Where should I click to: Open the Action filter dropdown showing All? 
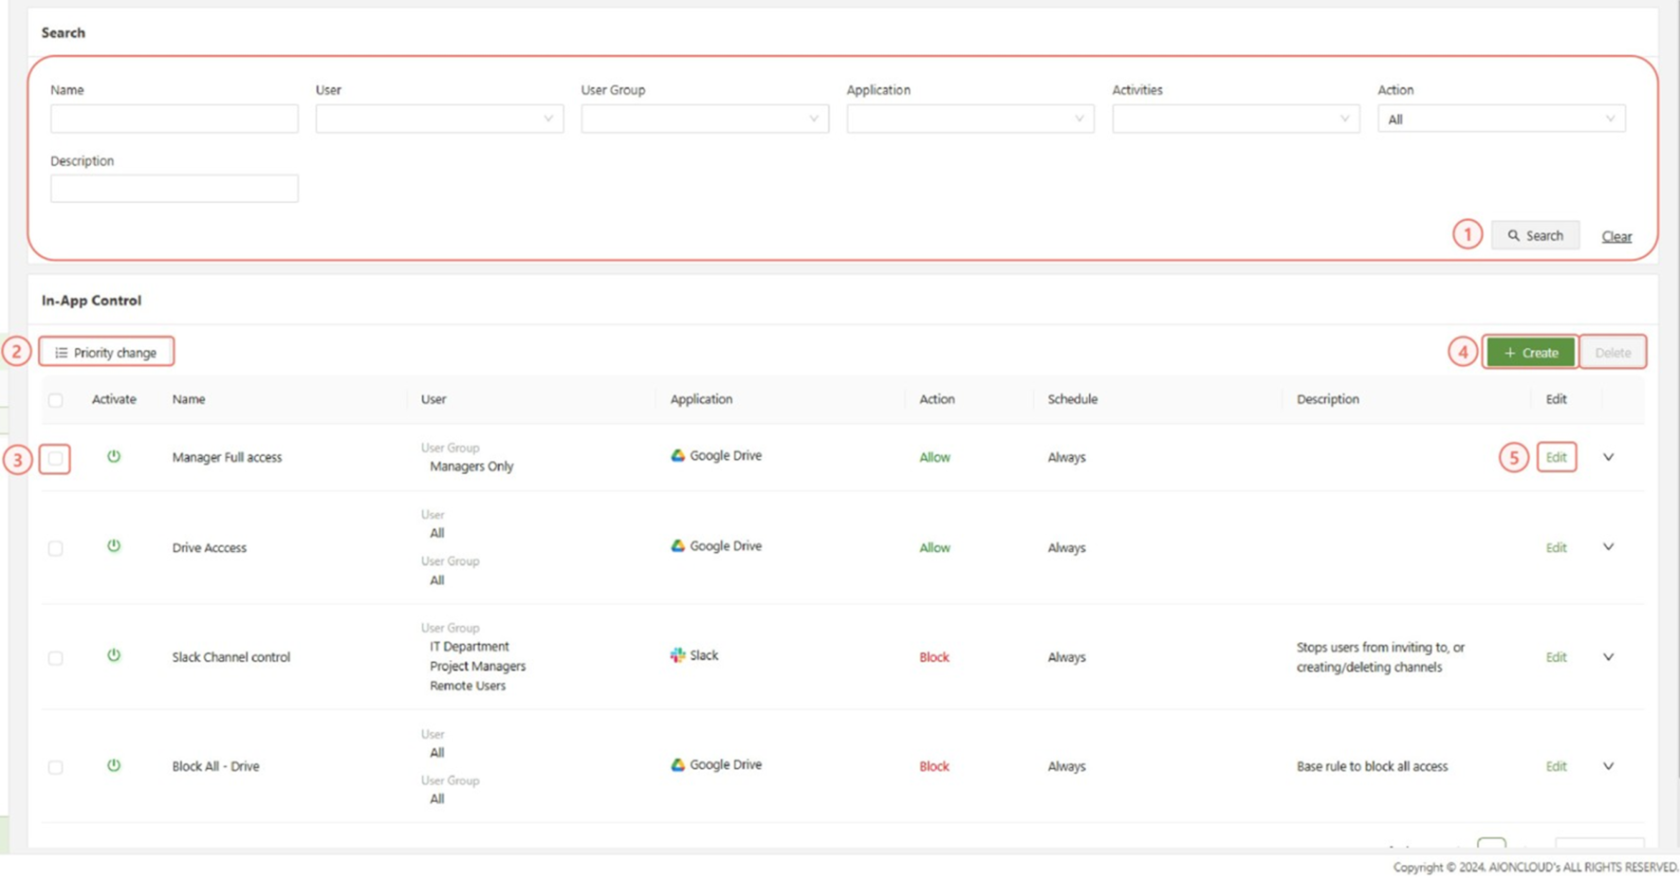click(x=1500, y=119)
